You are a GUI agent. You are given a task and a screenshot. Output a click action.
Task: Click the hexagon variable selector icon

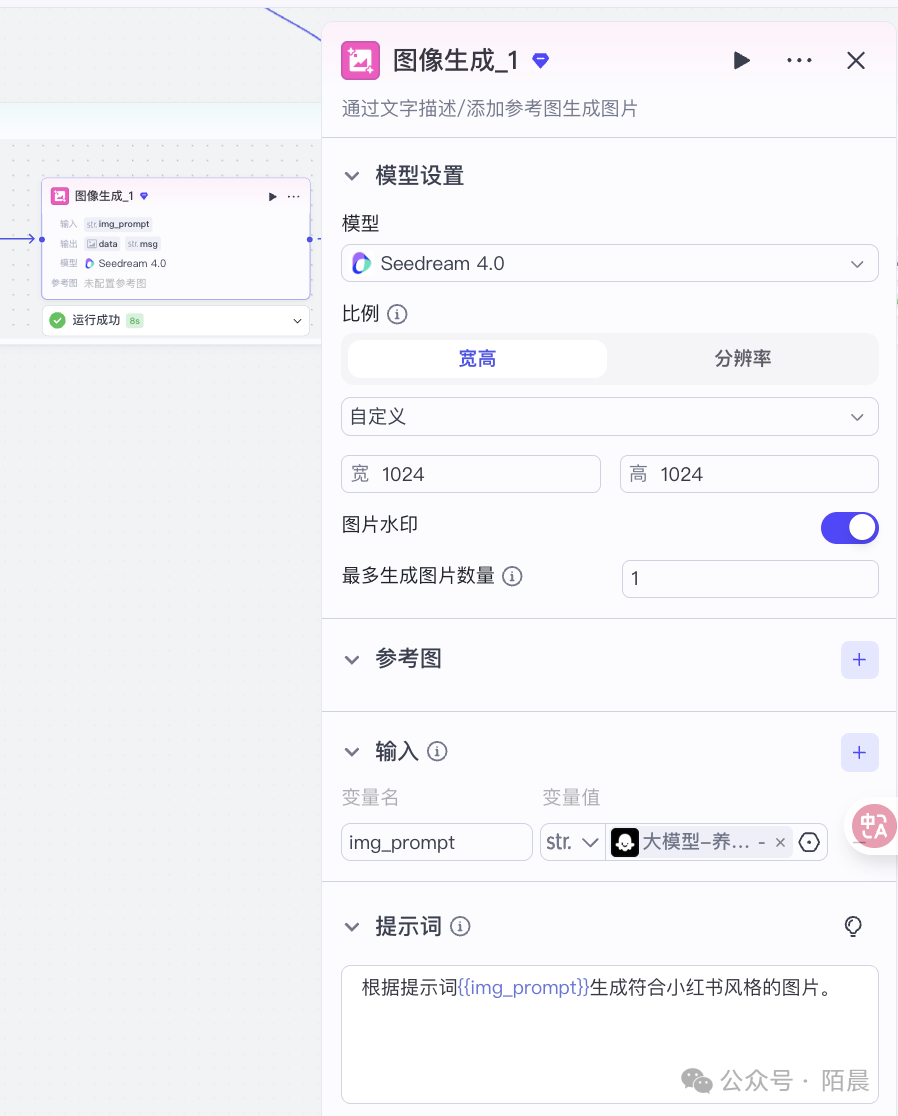click(x=809, y=843)
